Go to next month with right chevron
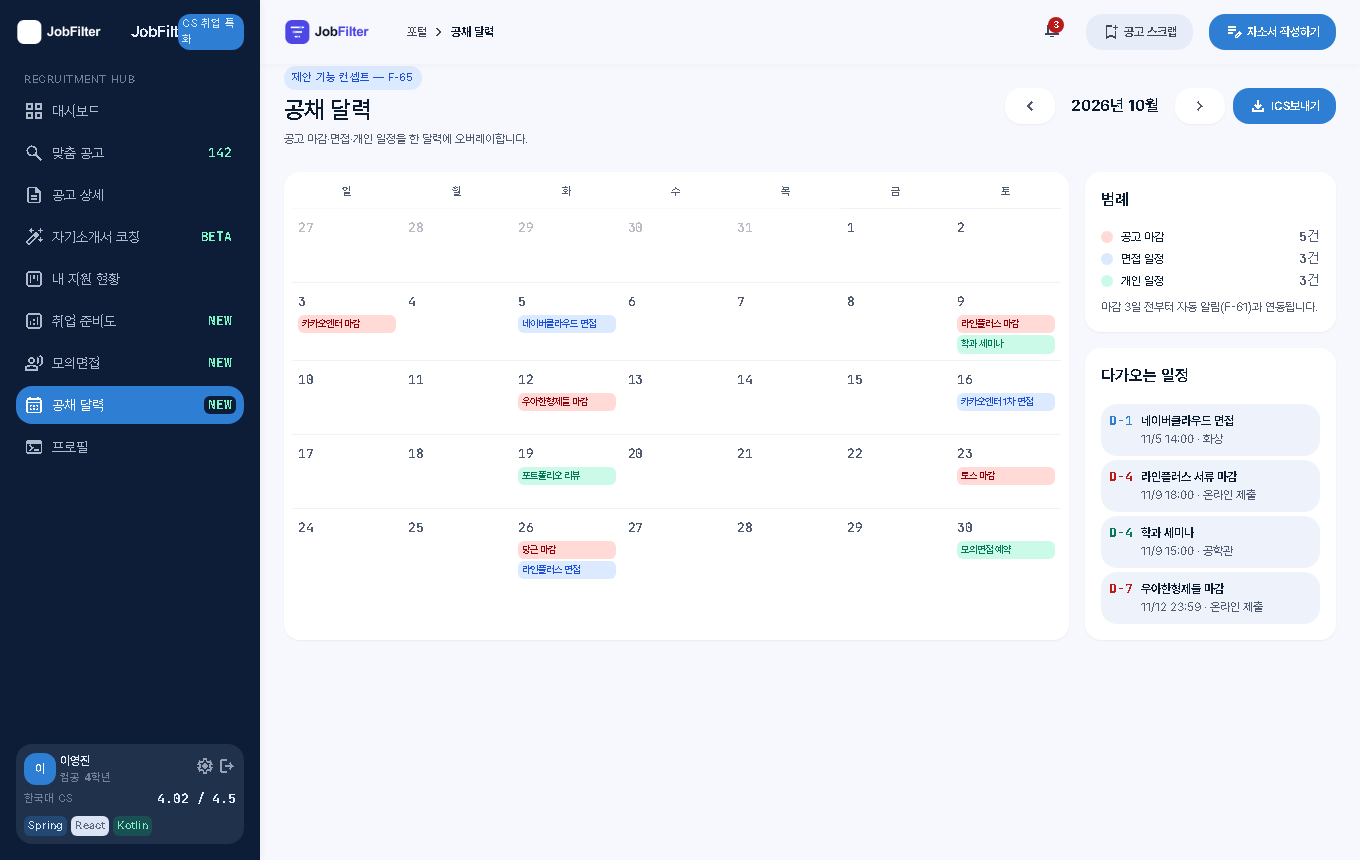Image resolution: width=1360 pixels, height=860 pixels. tap(1200, 106)
